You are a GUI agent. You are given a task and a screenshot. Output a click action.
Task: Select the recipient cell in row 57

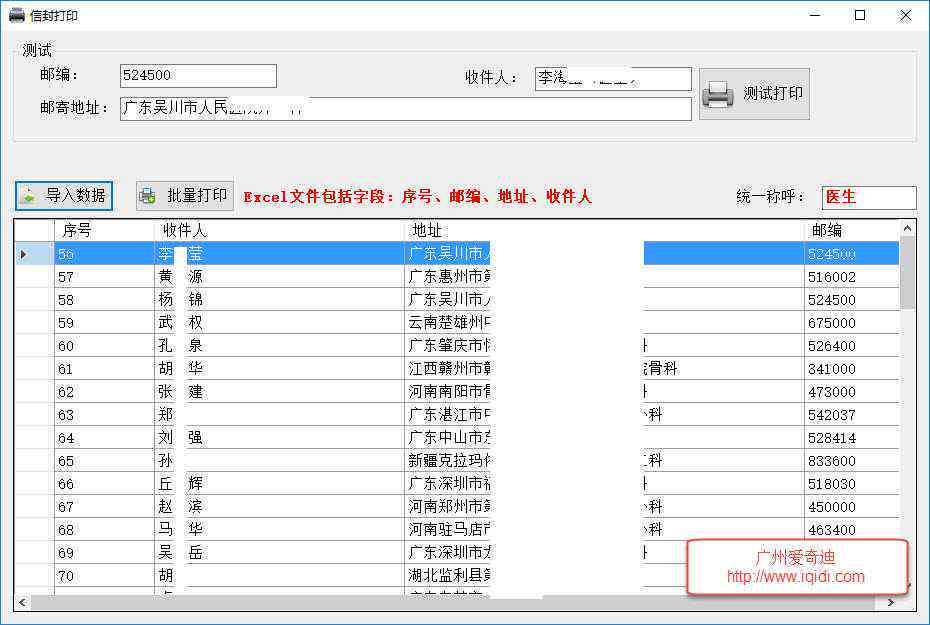coord(279,277)
